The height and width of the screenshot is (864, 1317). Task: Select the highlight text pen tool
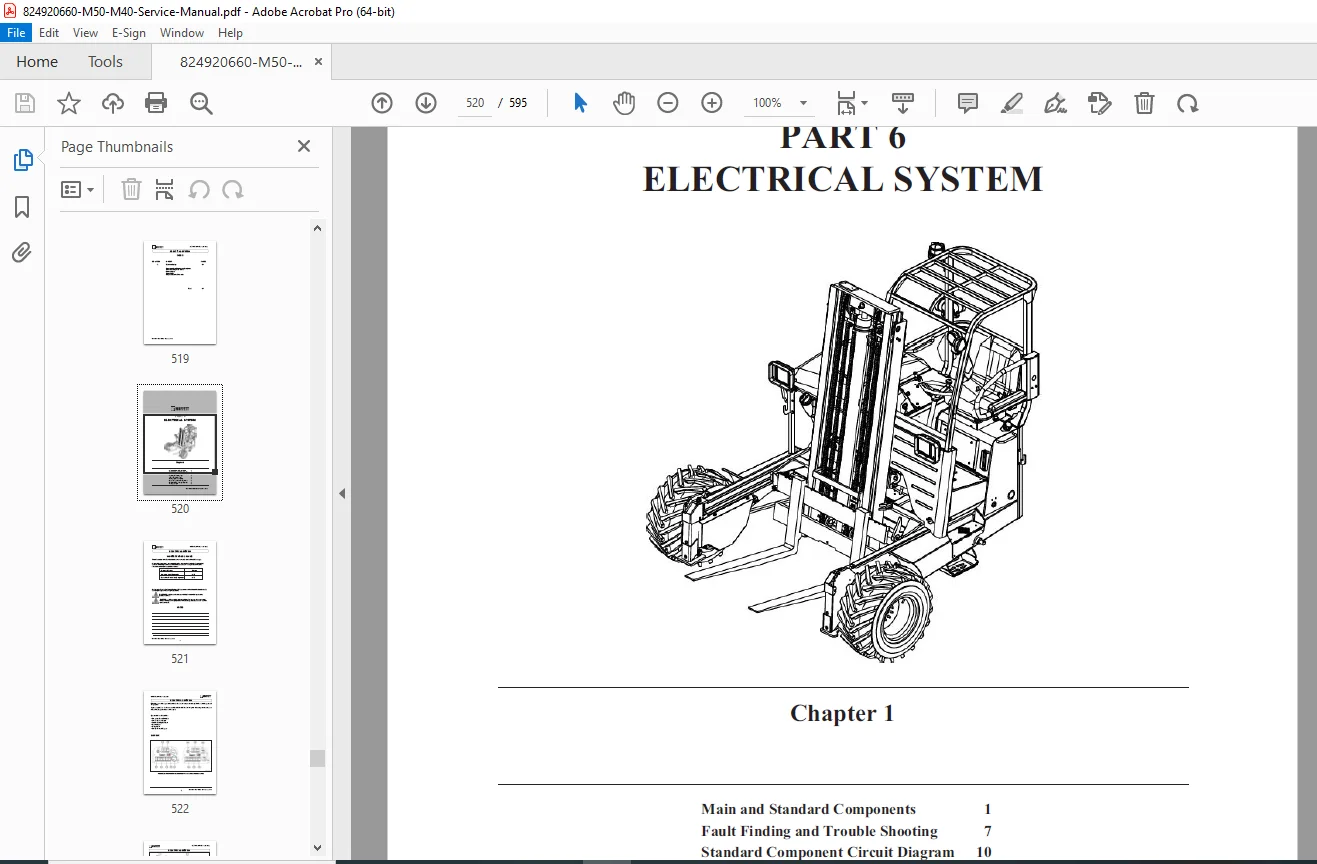[1012, 103]
